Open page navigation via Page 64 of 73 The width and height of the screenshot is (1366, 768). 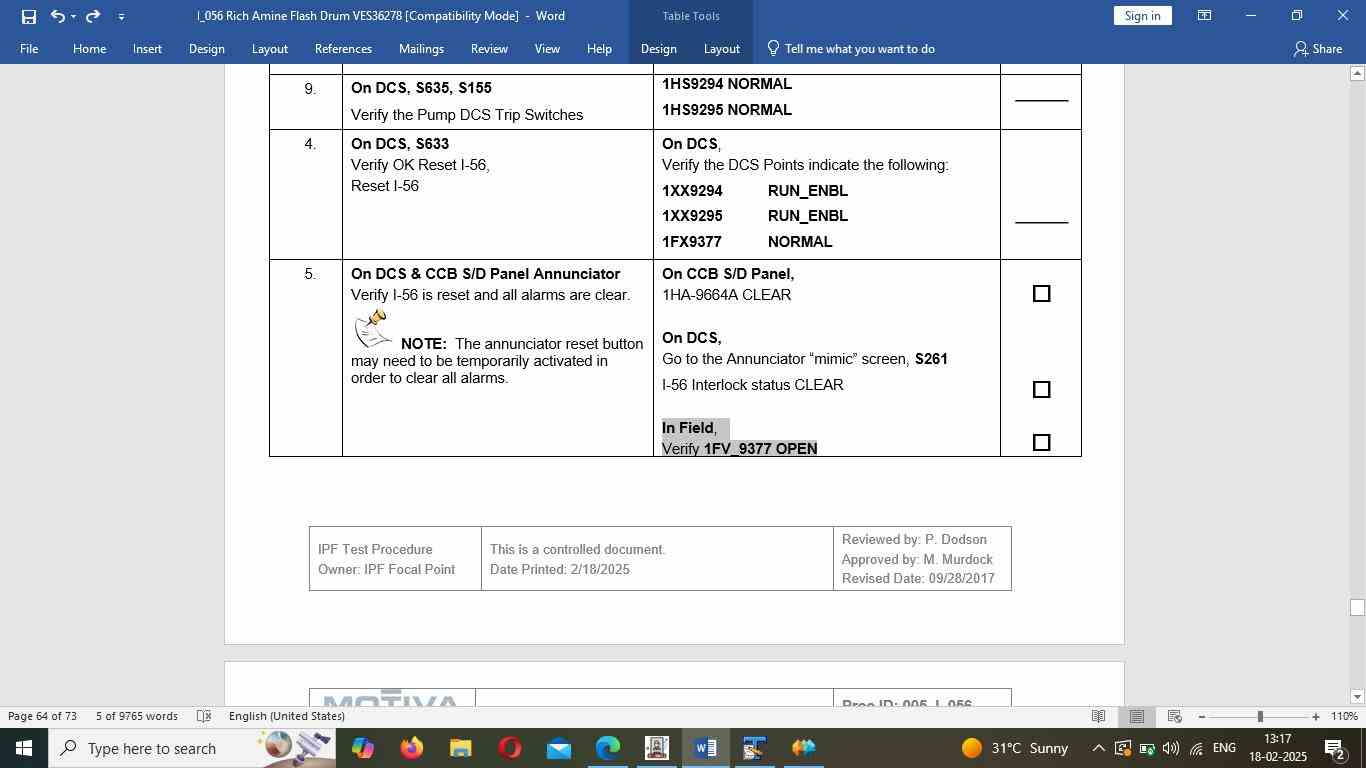[x=43, y=716]
